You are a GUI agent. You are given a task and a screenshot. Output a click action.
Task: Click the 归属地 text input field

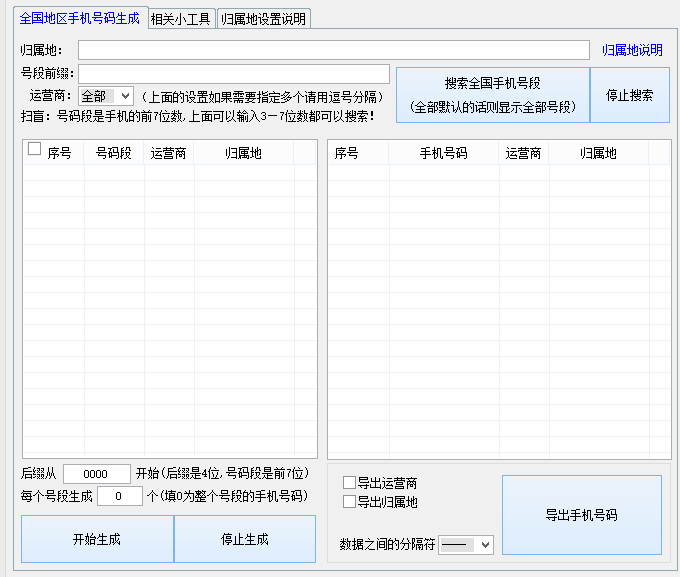click(333, 50)
